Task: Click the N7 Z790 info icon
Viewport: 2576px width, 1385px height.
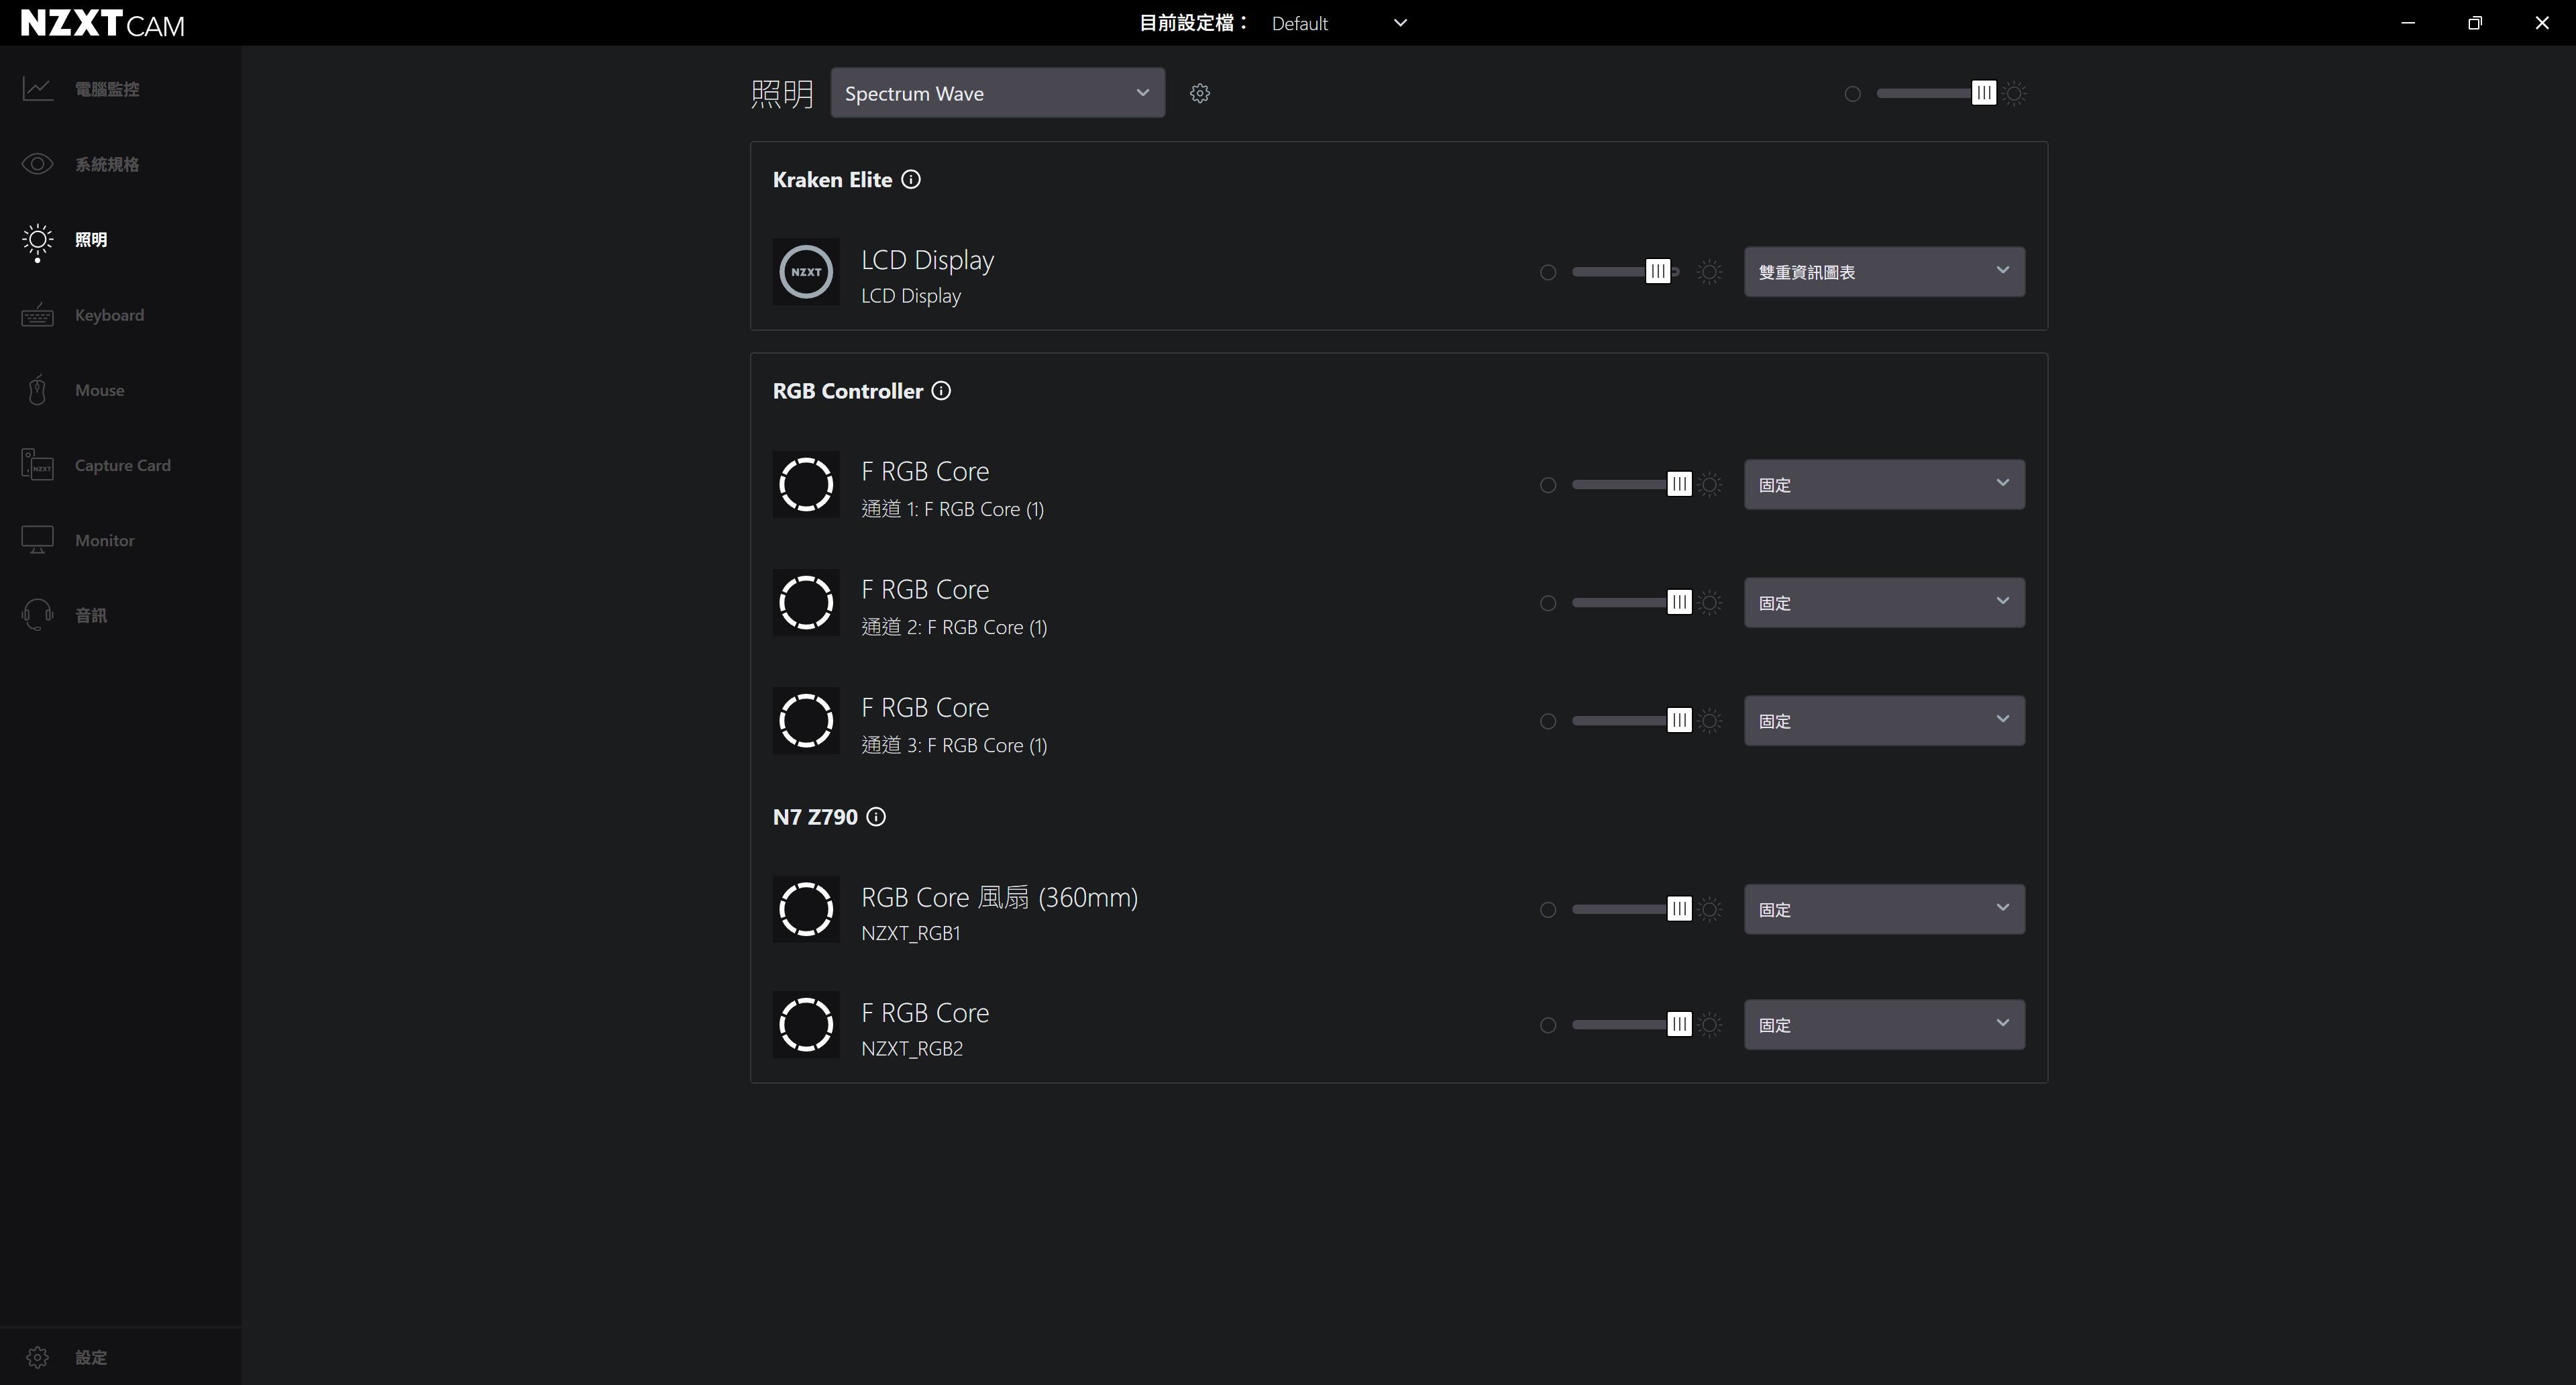Action: [x=876, y=816]
